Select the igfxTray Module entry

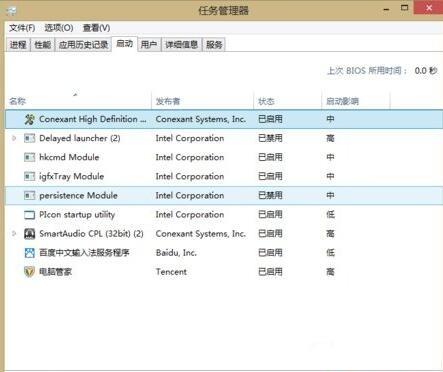pyautogui.click(x=71, y=176)
